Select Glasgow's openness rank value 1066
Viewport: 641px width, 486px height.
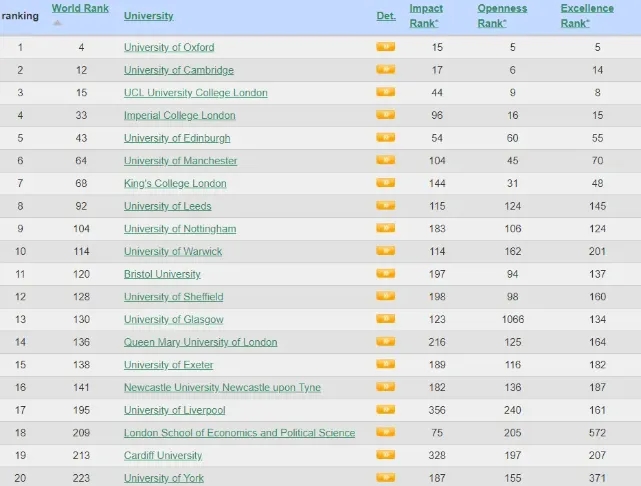pyautogui.click(x=513, y=320)
